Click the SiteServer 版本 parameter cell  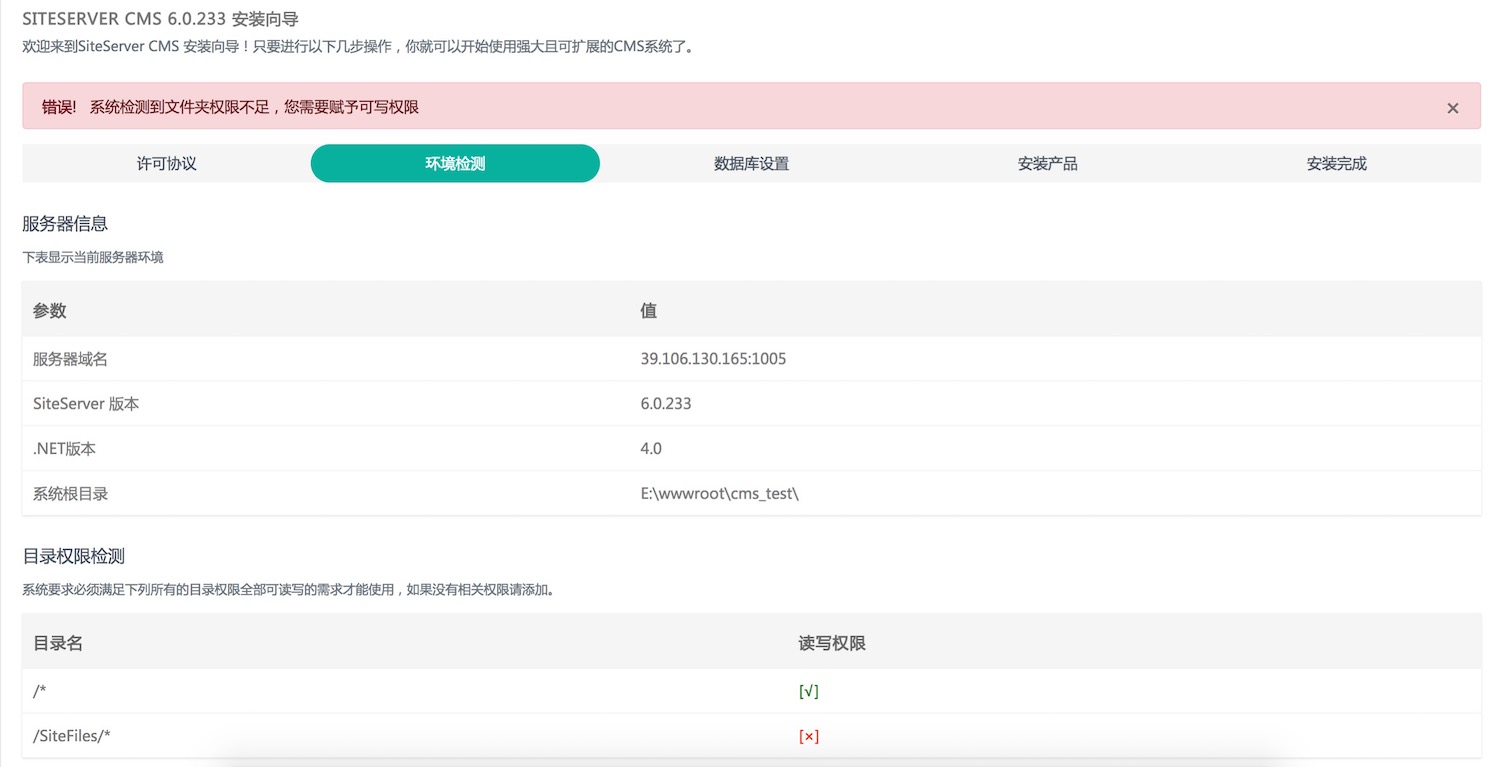[326, 404]
